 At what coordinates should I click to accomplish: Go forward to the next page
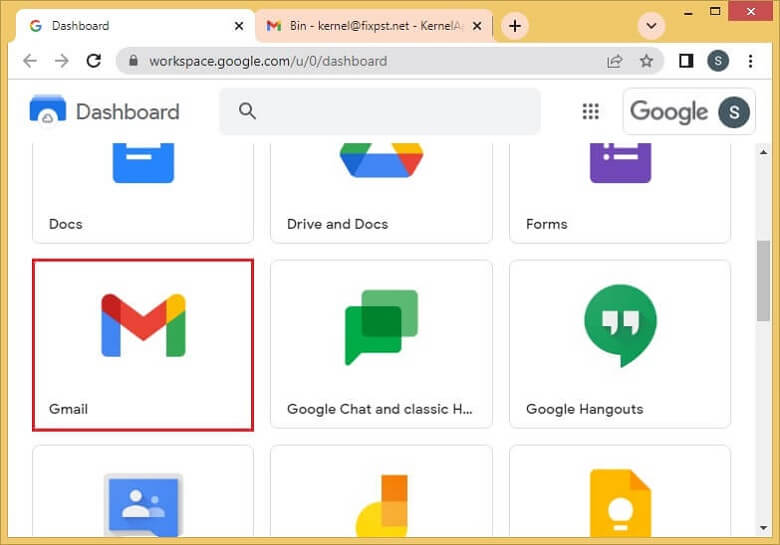click(62, 61)
